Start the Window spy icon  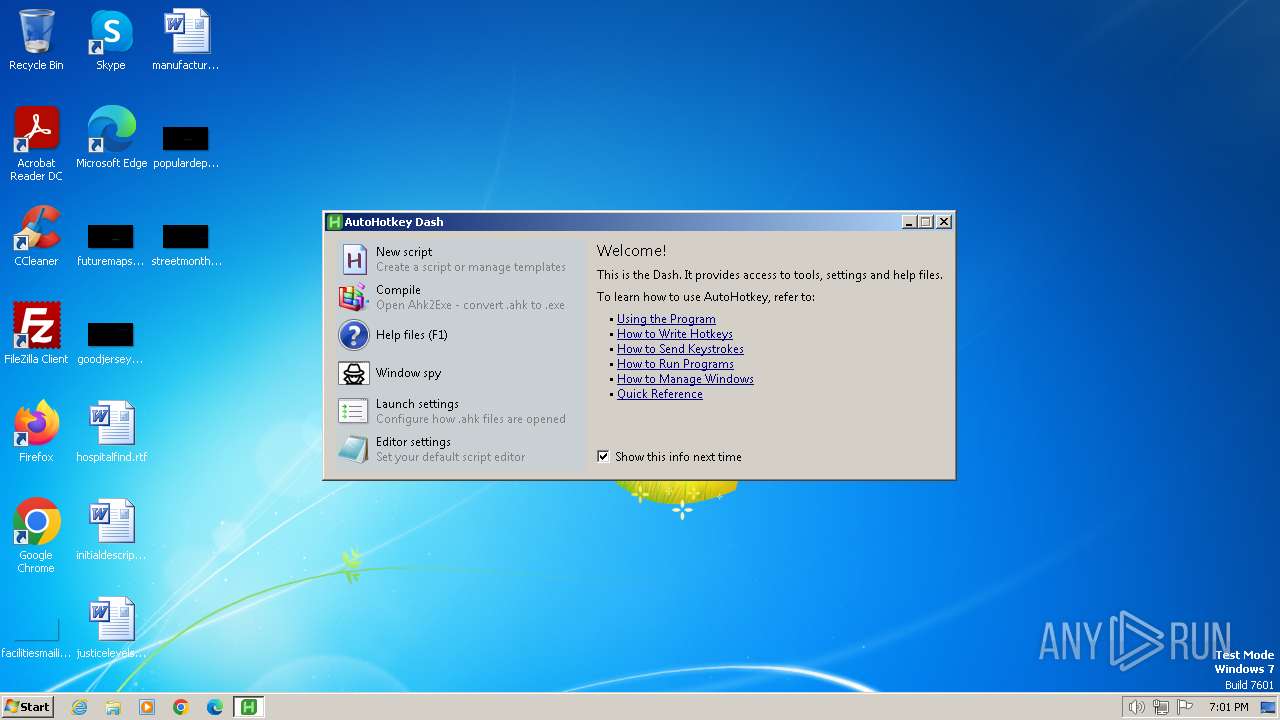point(354,373)
